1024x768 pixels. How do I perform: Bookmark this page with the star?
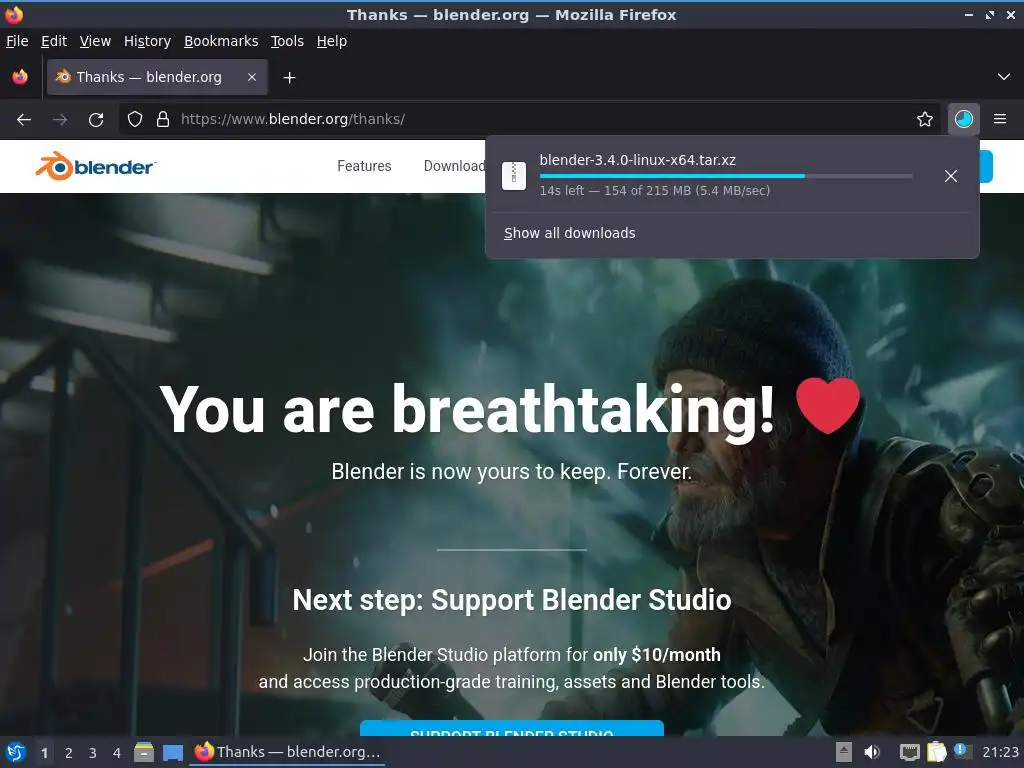coord(925,119)
